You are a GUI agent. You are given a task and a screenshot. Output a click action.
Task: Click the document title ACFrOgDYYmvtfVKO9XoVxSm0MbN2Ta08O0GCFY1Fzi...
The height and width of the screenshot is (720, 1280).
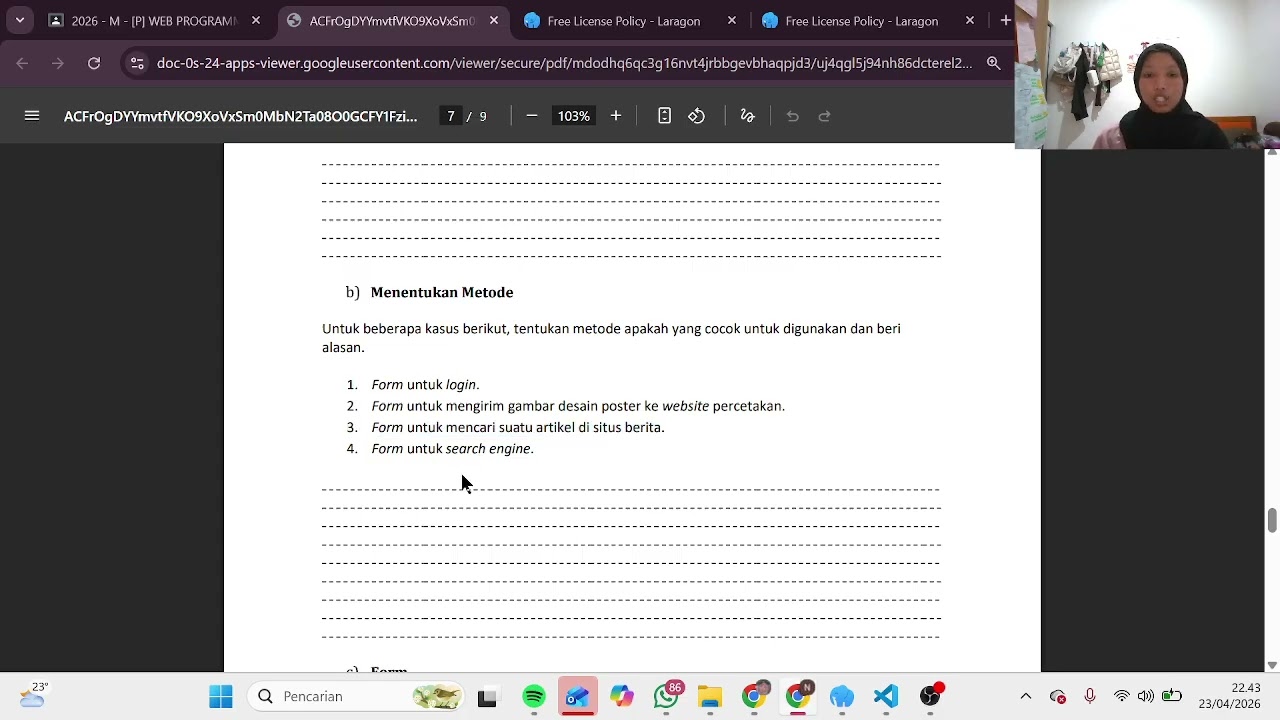pos(240,116)
